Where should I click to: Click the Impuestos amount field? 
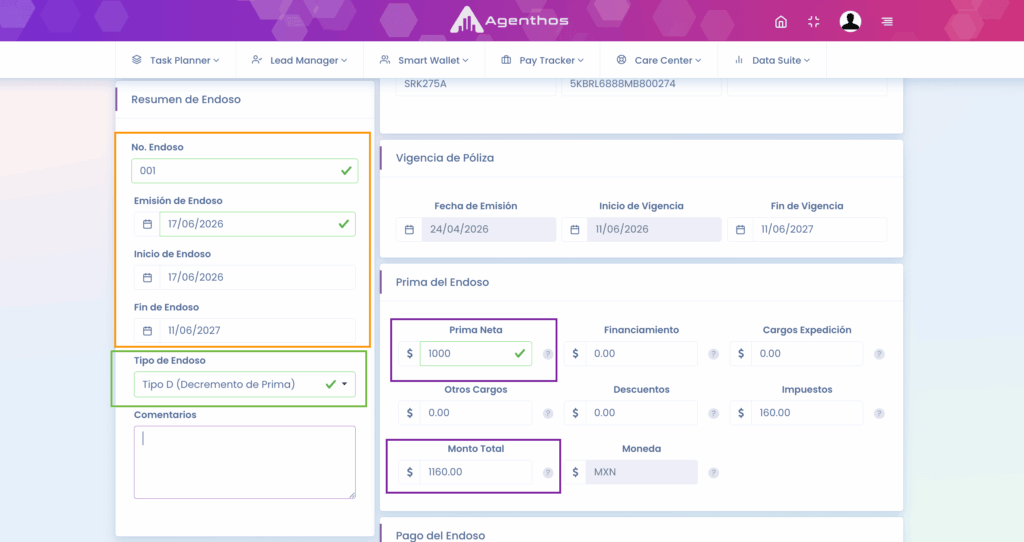(x=807, y=413)
